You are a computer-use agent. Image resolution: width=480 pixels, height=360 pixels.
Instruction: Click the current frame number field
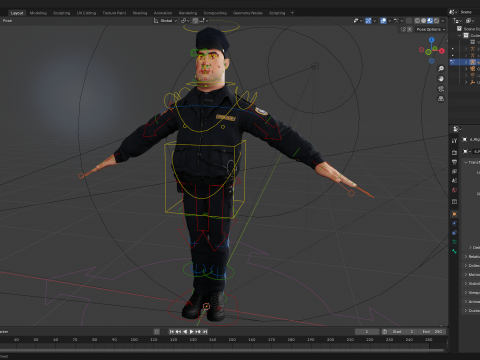tap(367, 332)
